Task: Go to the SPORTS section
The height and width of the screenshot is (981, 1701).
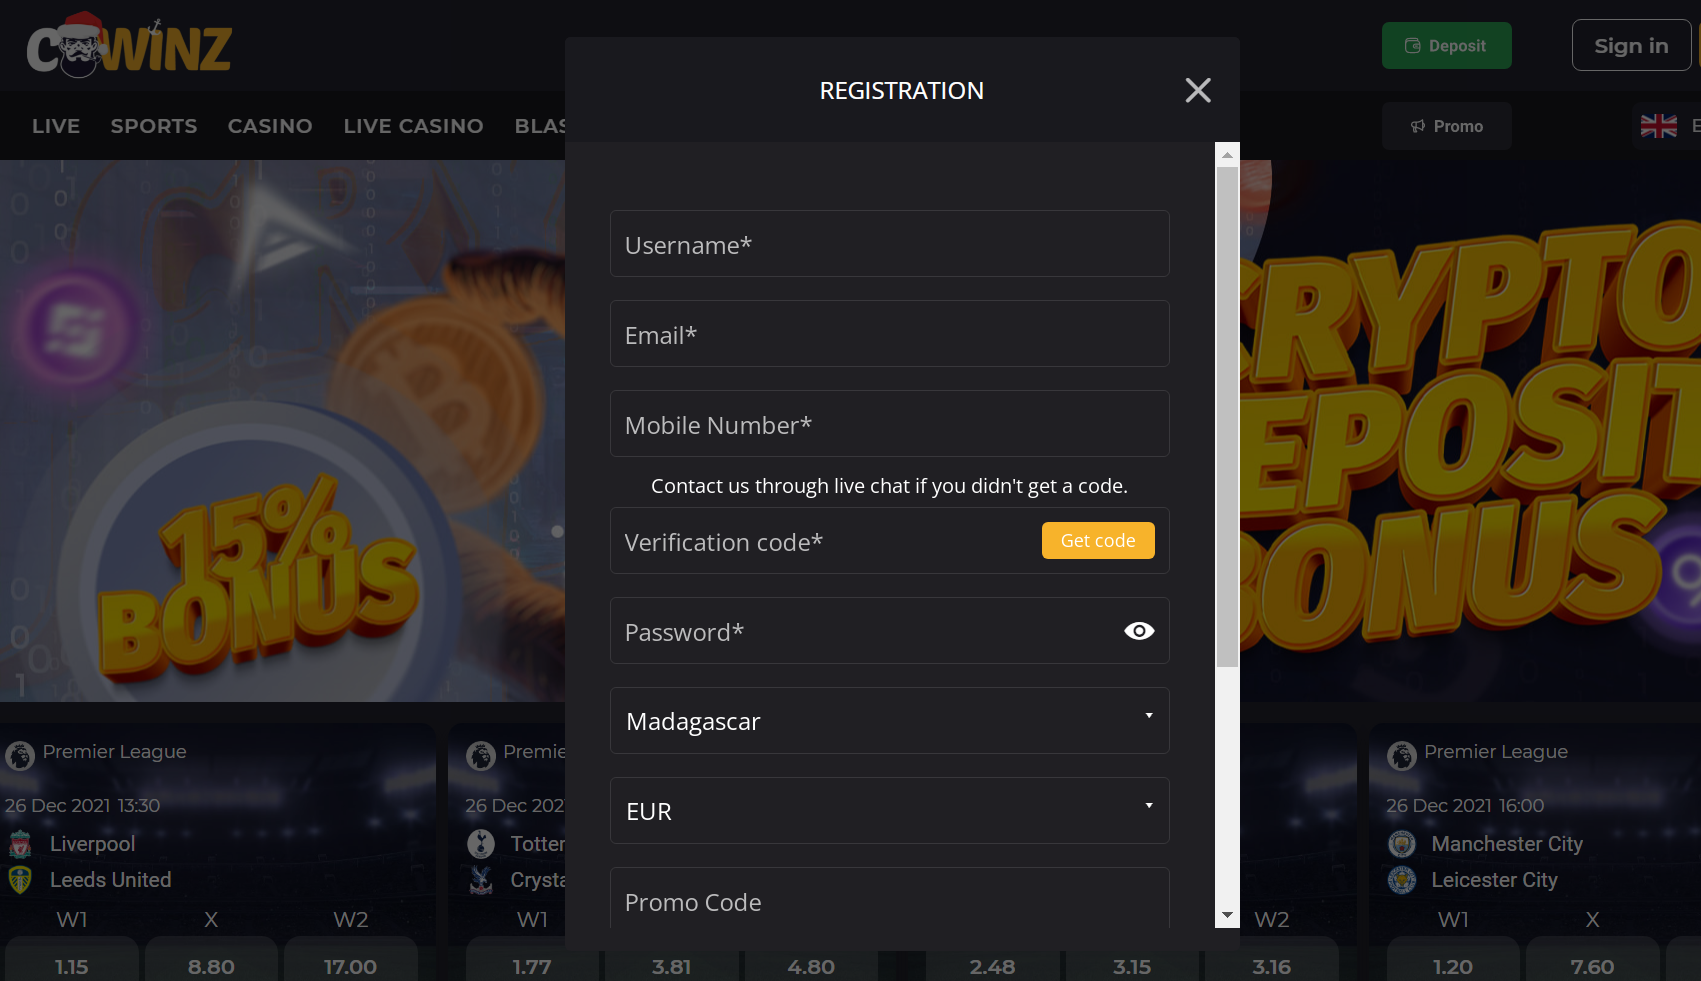Action: click(x=154, y=126)
